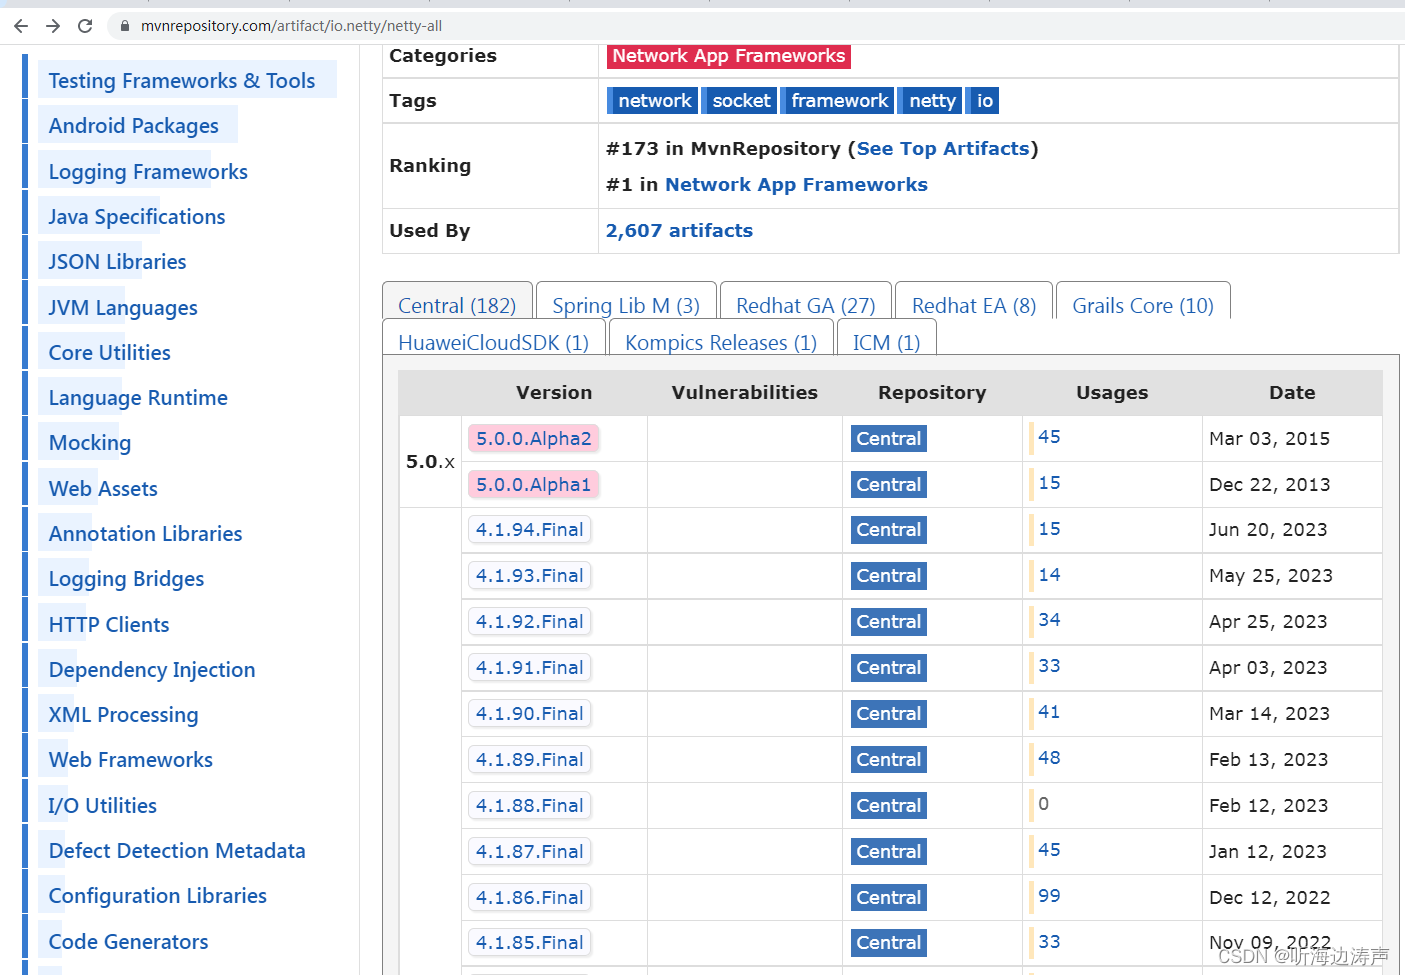Click the 'network' tag badge

pyautogui.click(x=652, y=100)
